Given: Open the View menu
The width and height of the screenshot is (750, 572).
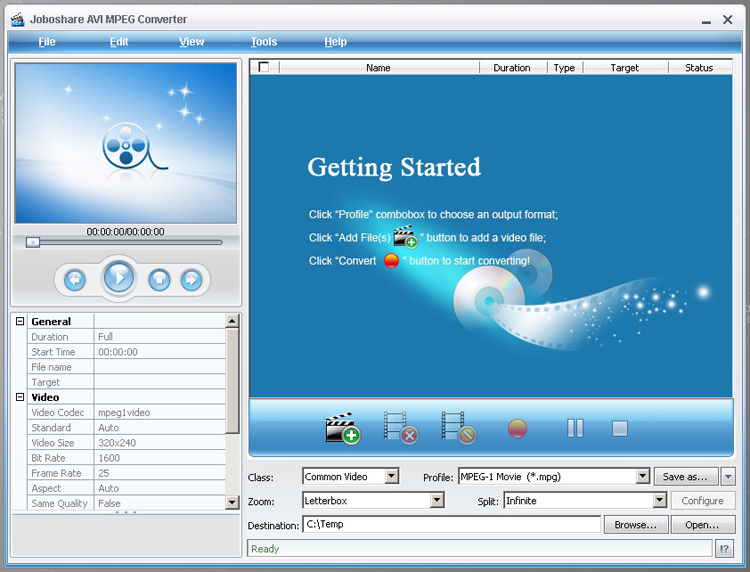Looking at the screenshot, I should click(x=191, y=42).
